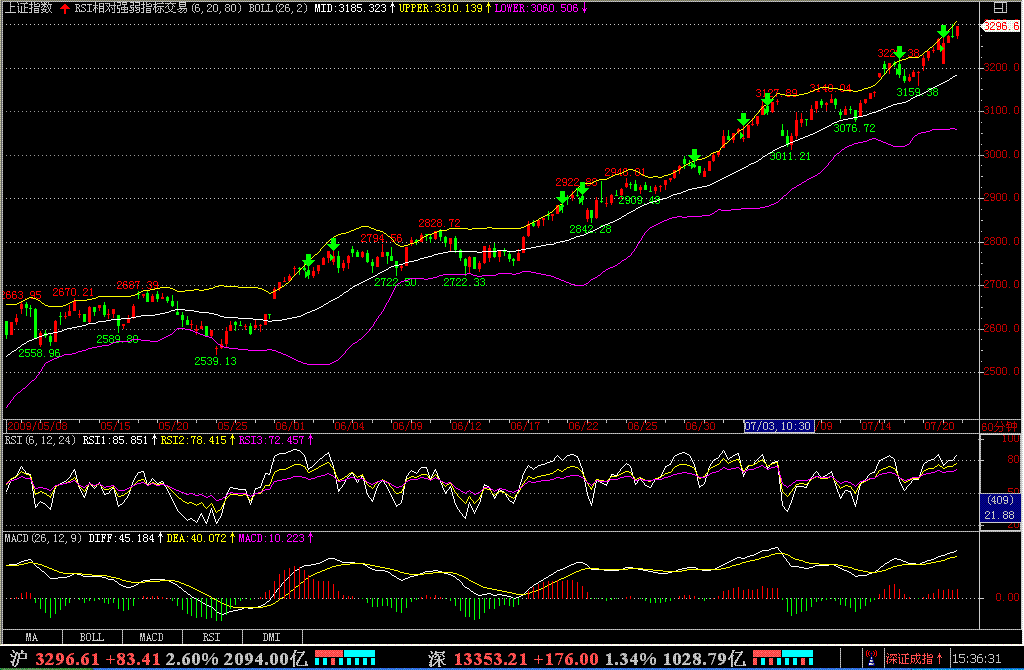This screenshot has height=670, width=1024.
Task: Click the LOWER:3060.506 value
Action: (x=536, y=8)
